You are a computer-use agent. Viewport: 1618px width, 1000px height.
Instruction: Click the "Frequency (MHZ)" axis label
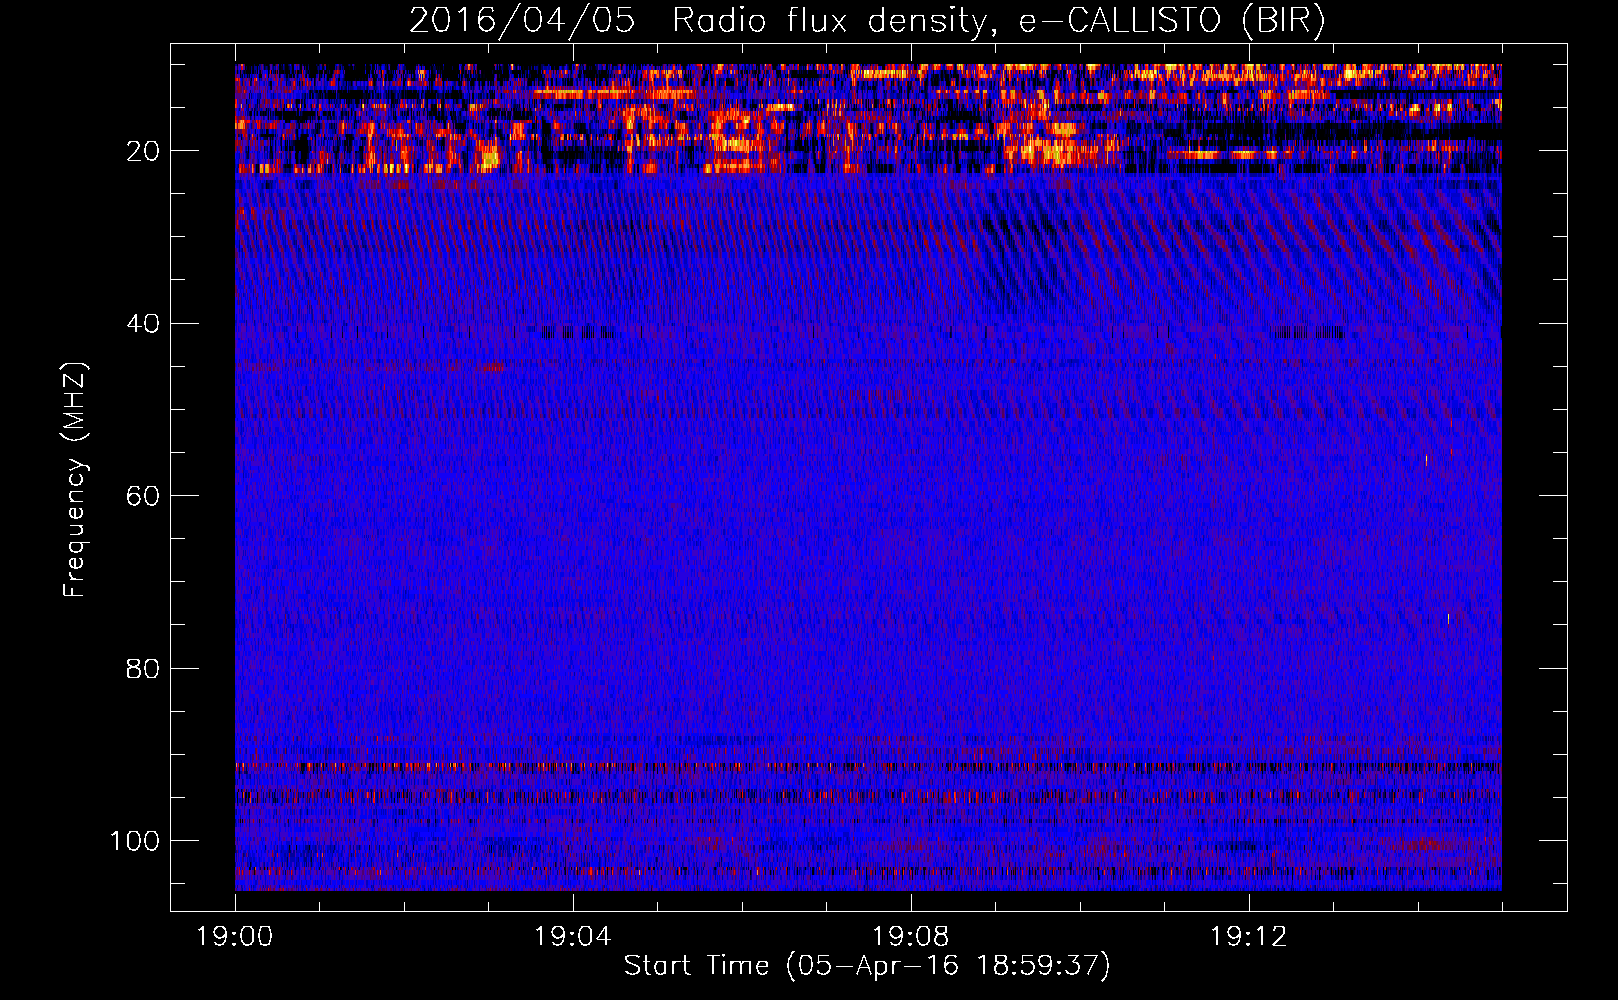pyautogui.click(x=75, y=480)
